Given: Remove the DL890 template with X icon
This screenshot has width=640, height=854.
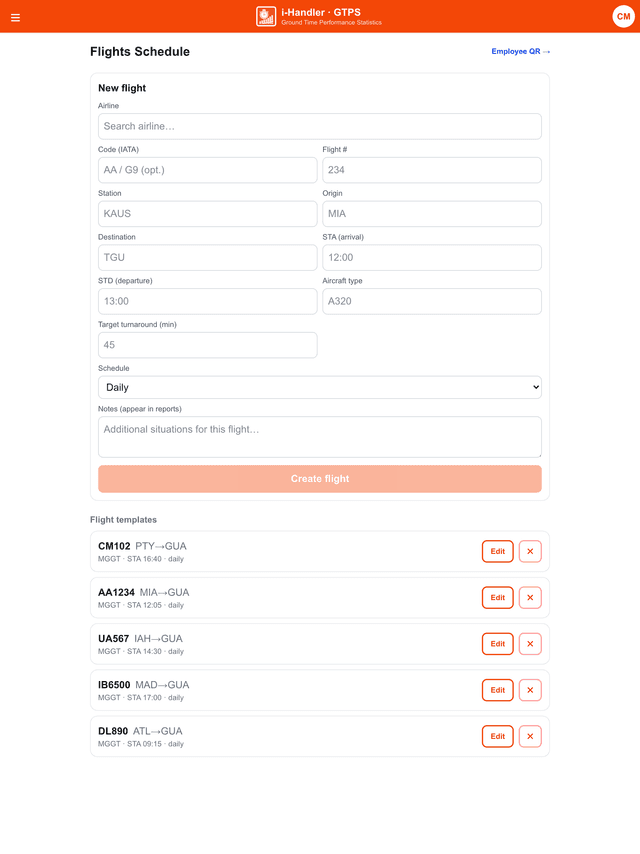Looking at the screenshot, I should [530, 736].
